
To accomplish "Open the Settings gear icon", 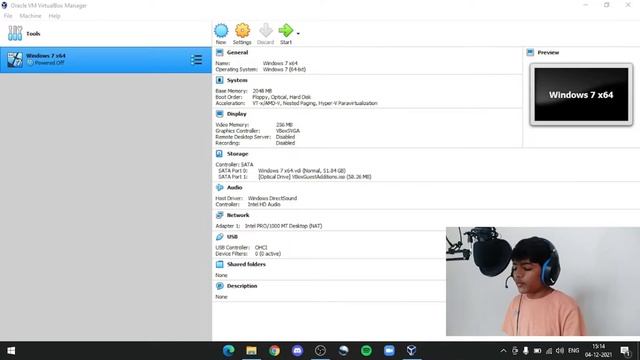I will [242, 31].
